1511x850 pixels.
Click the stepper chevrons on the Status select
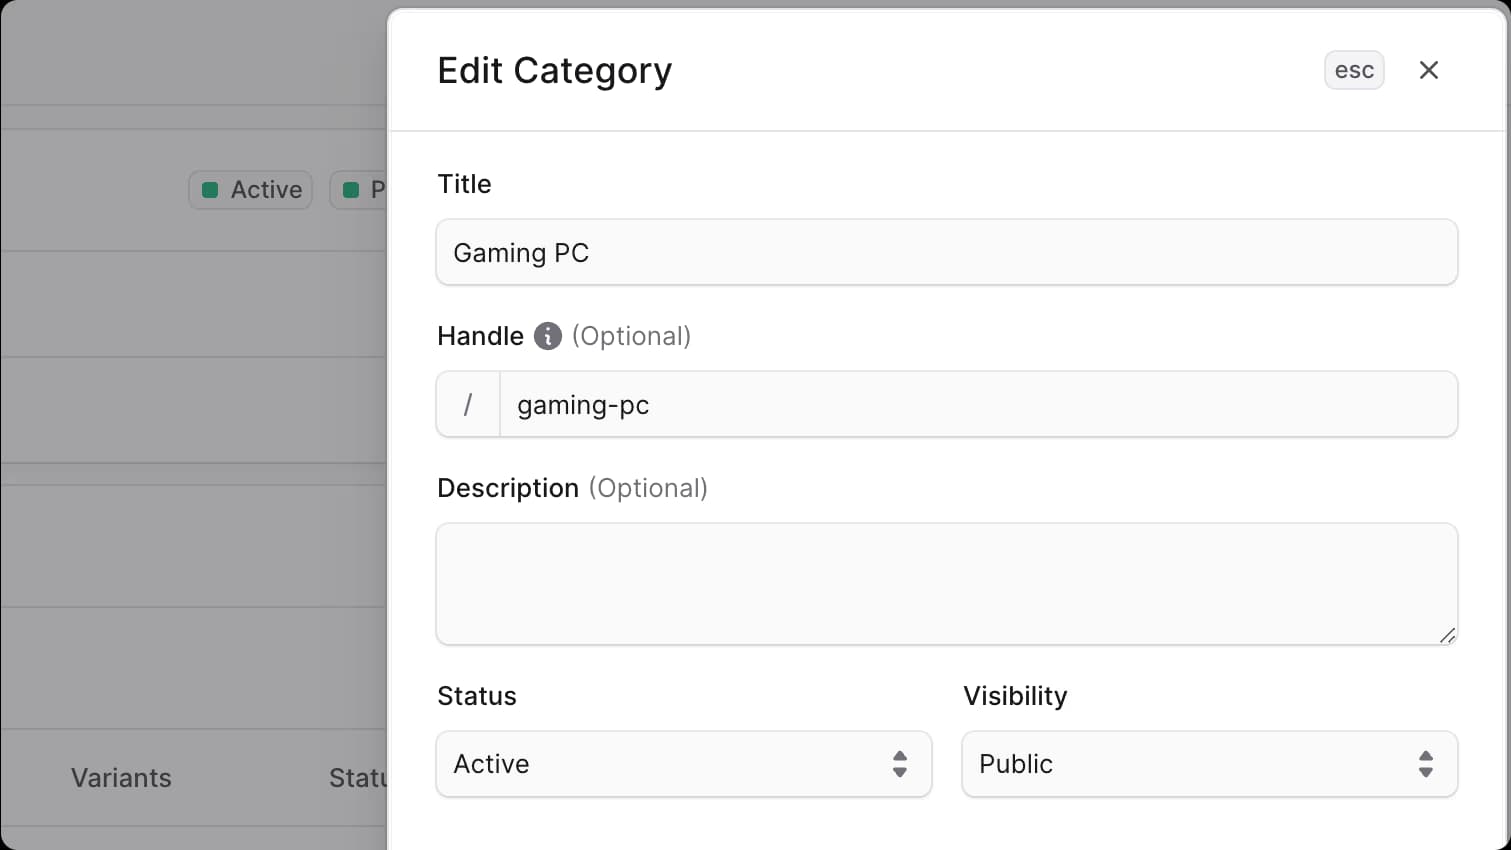pos(901,764)
